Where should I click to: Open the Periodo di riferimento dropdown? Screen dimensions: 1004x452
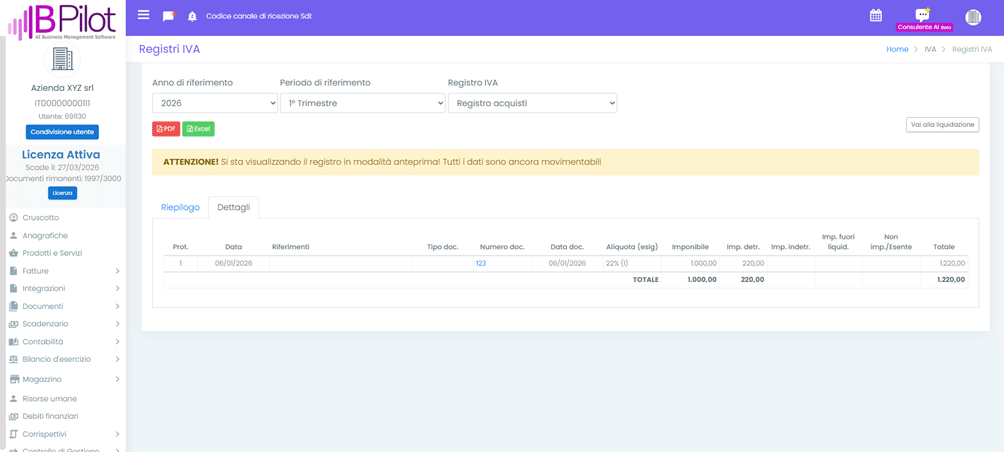click(x=362, y=103)
